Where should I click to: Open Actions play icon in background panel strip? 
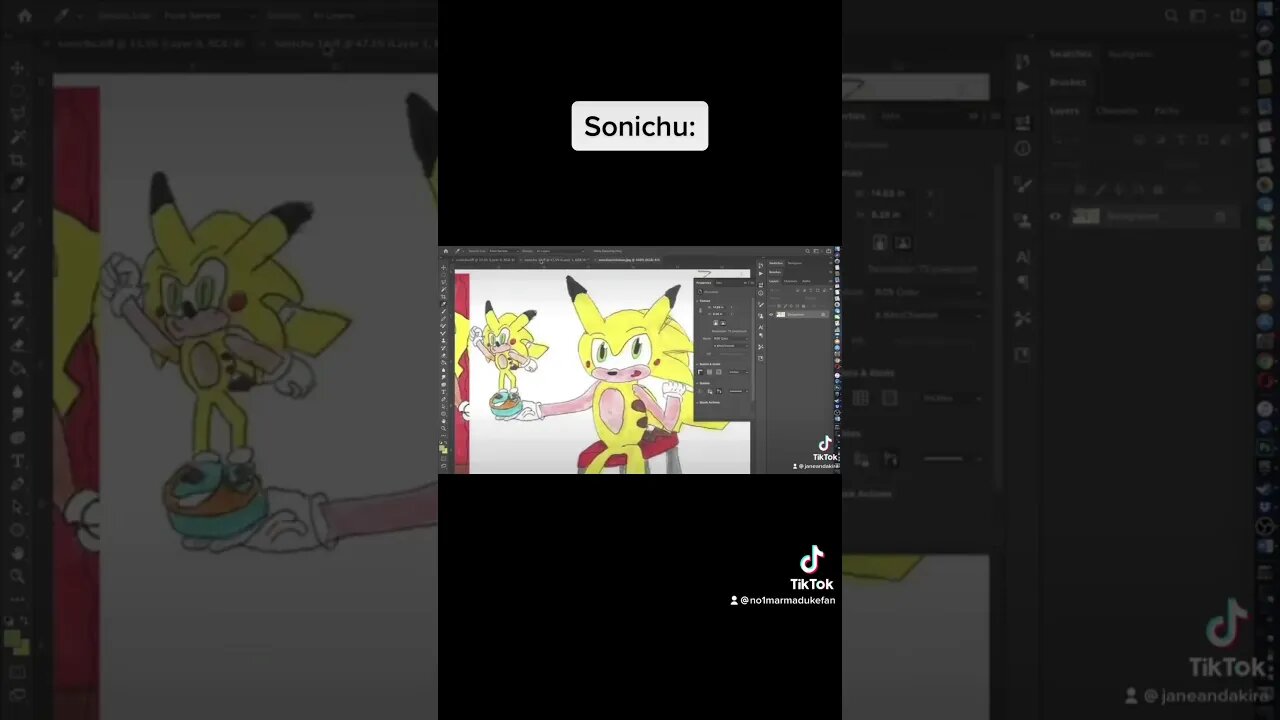(x=1022, y=87)
